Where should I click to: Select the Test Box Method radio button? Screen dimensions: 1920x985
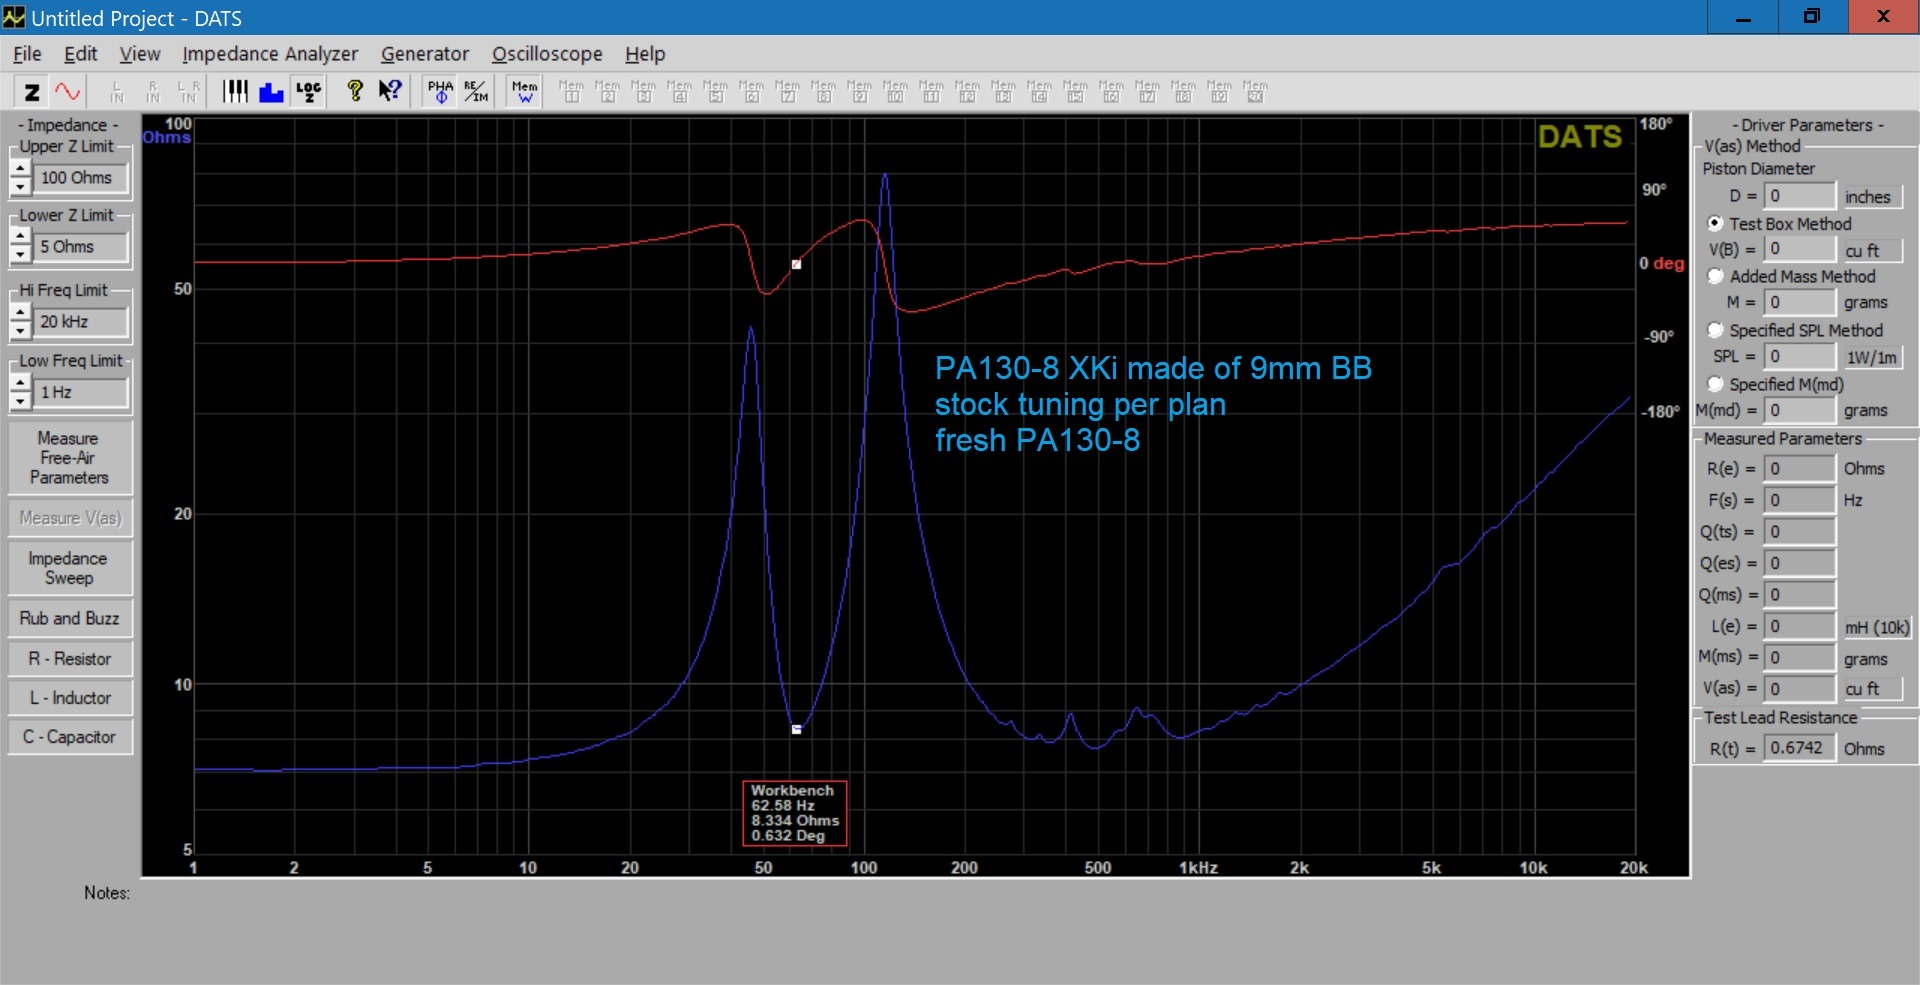(1715, 223)
